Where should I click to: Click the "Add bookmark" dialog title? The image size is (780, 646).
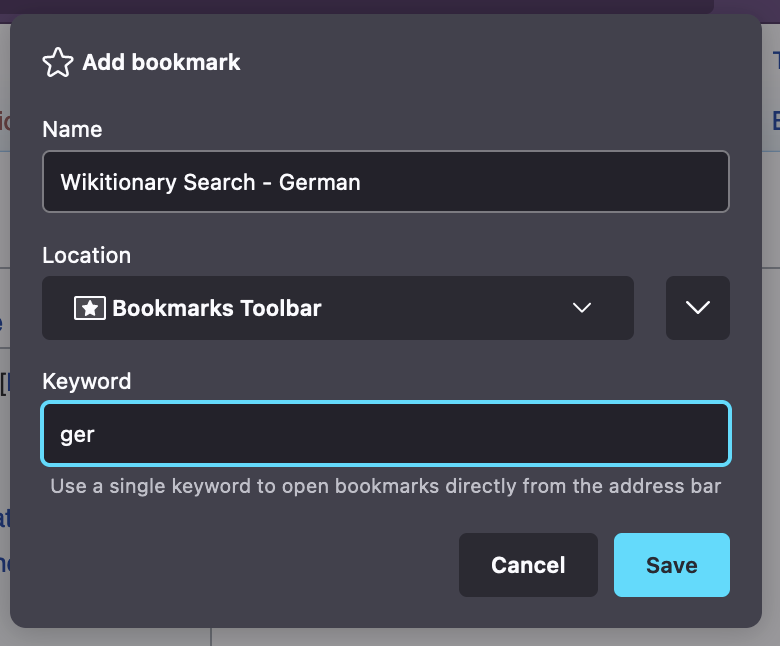pyautogui.click(x=161, y=63)
